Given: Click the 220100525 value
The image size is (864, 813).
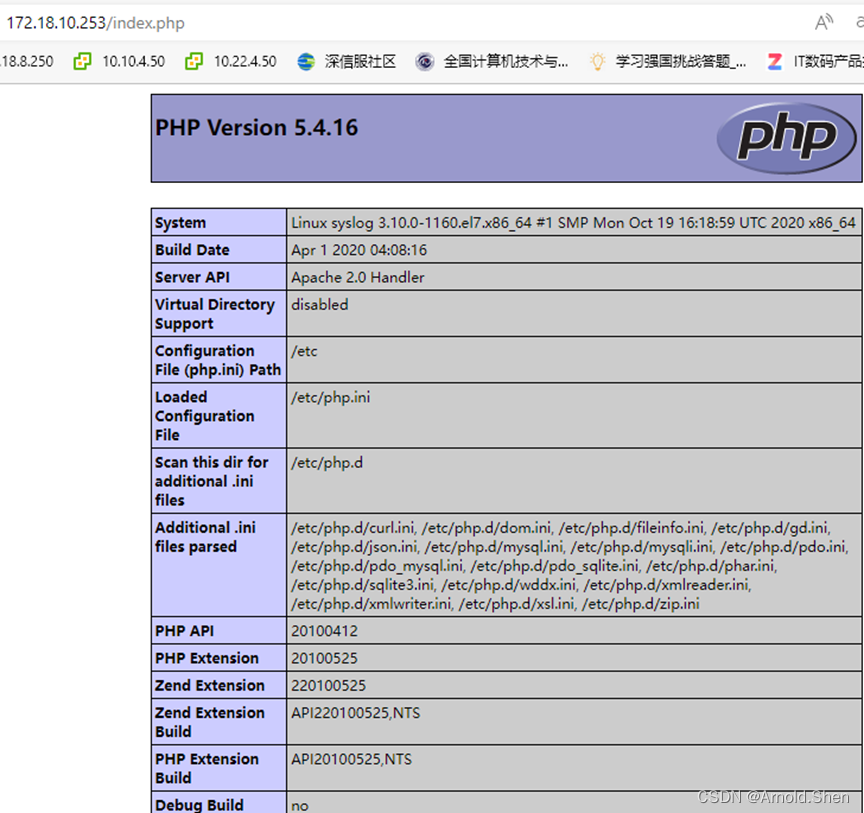Looking at the screenshot, I should point(328,686).
